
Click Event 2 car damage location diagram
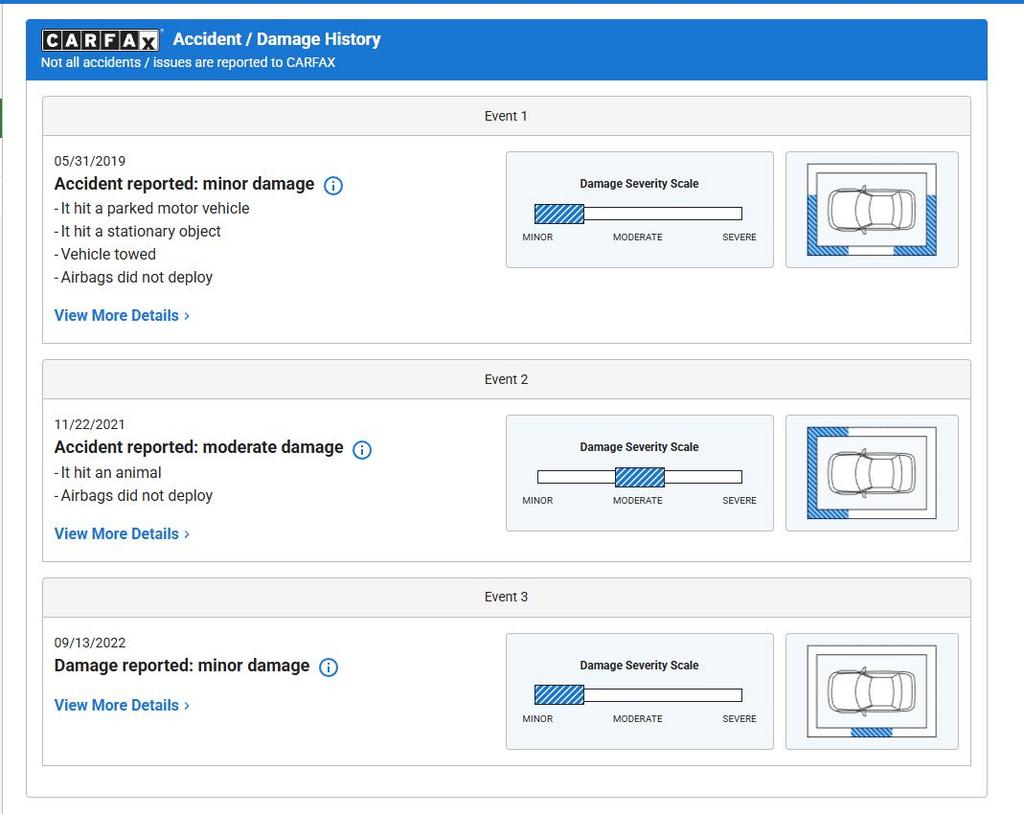point(871,473)
